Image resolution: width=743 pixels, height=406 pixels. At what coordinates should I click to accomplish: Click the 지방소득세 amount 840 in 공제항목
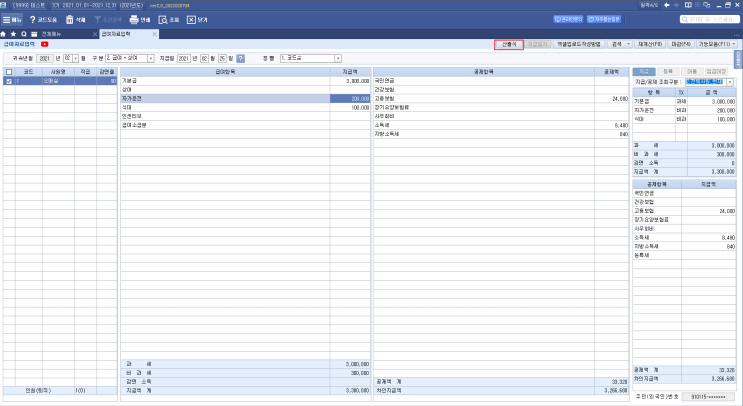(x=612, y=134)
